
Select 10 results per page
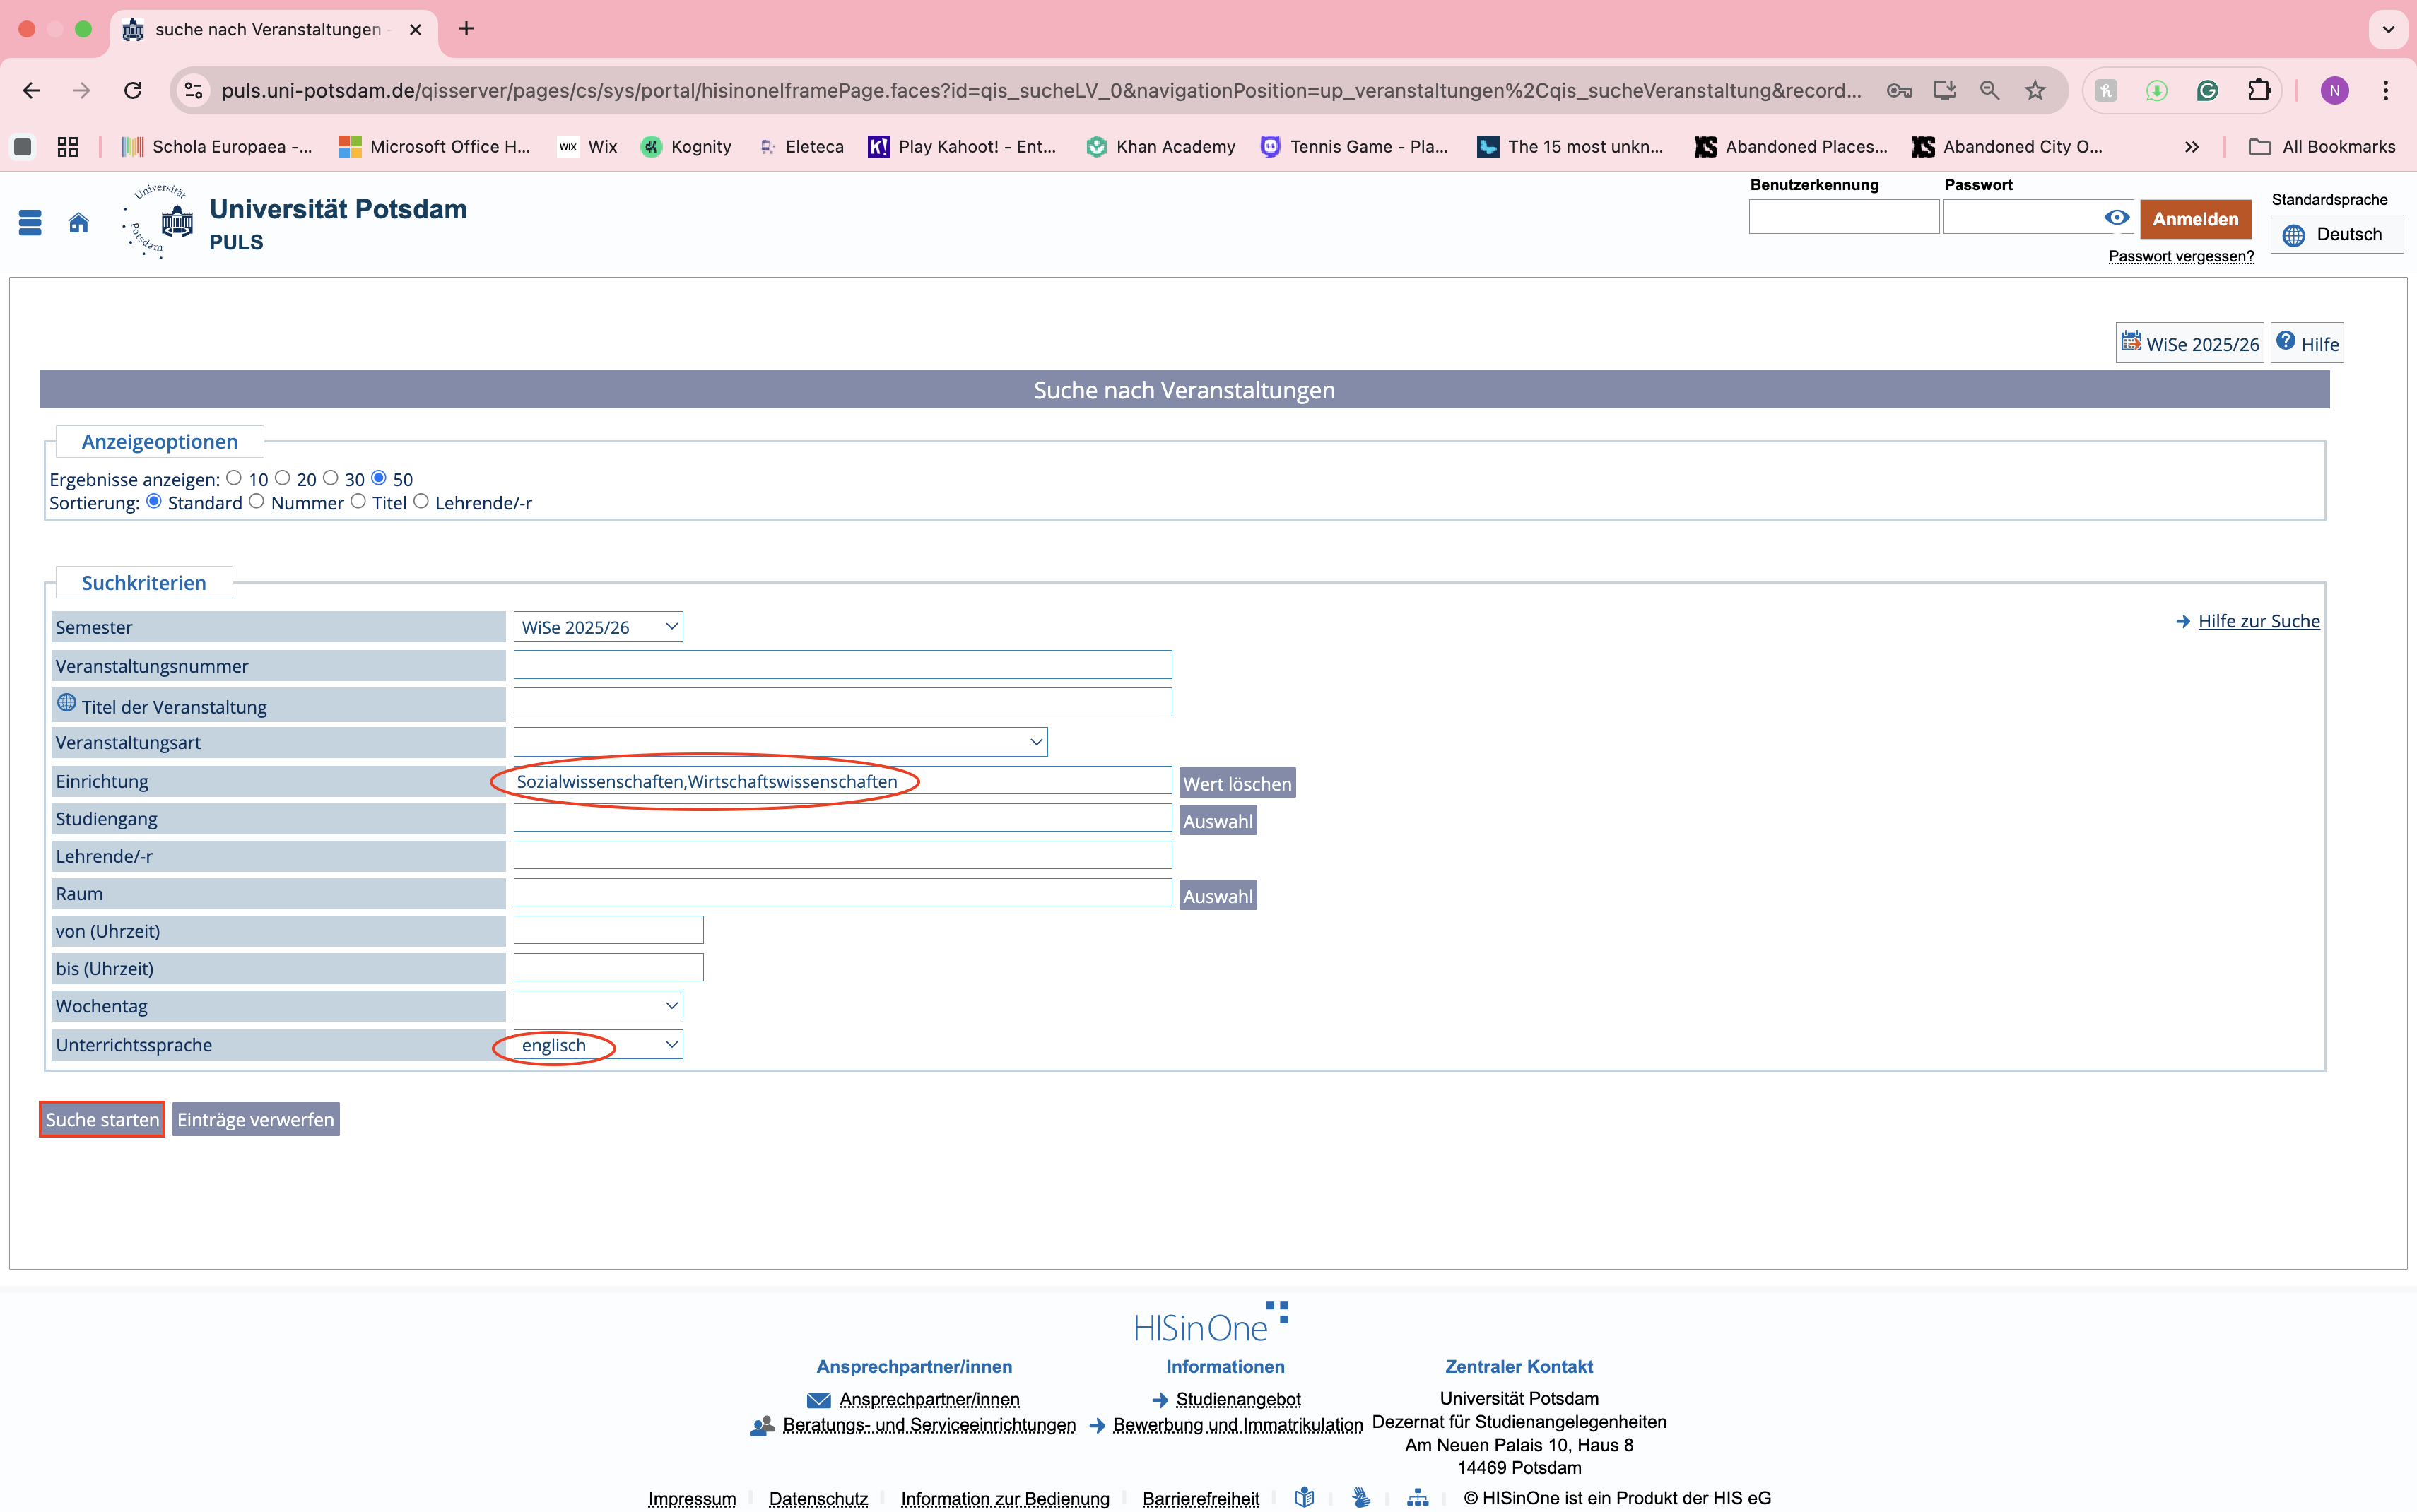tap(234, 478)
